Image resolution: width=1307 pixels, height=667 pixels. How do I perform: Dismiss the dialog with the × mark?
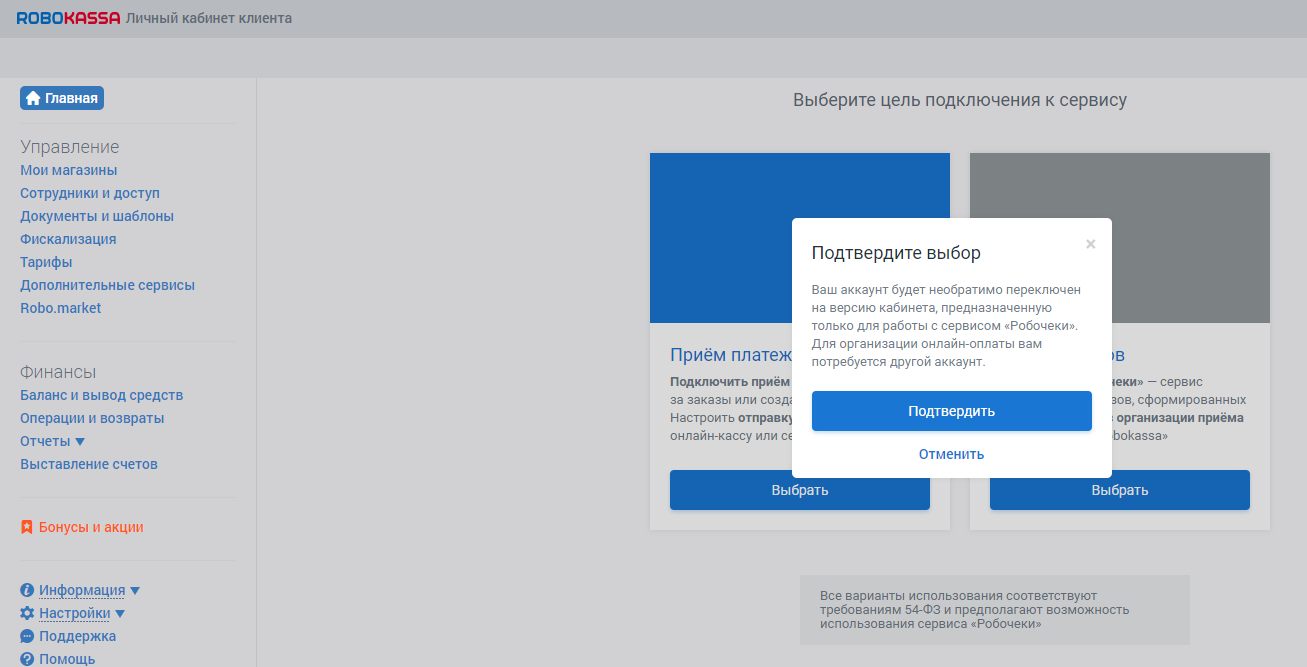1090,243
